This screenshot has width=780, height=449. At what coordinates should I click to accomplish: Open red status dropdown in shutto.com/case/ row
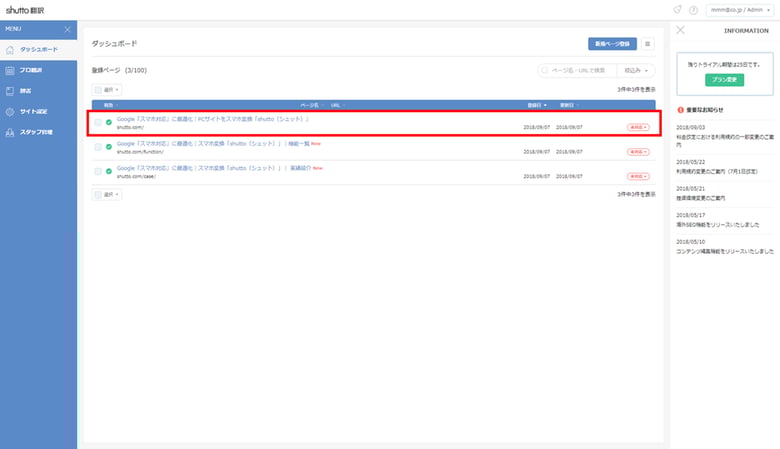(638, 177)
